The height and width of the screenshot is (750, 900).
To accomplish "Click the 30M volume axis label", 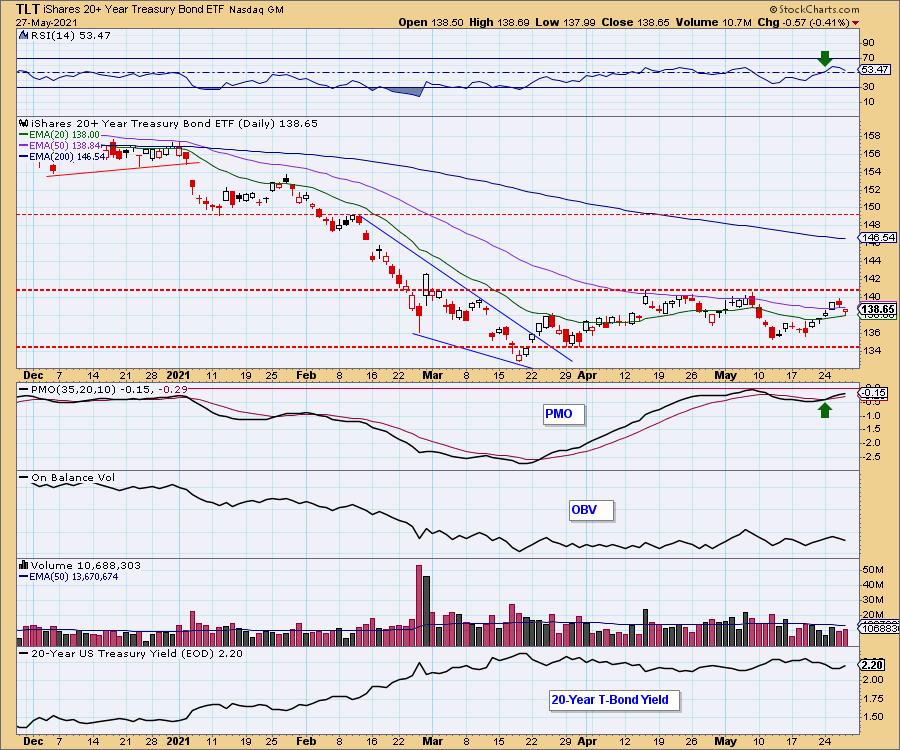I will 873,600.
